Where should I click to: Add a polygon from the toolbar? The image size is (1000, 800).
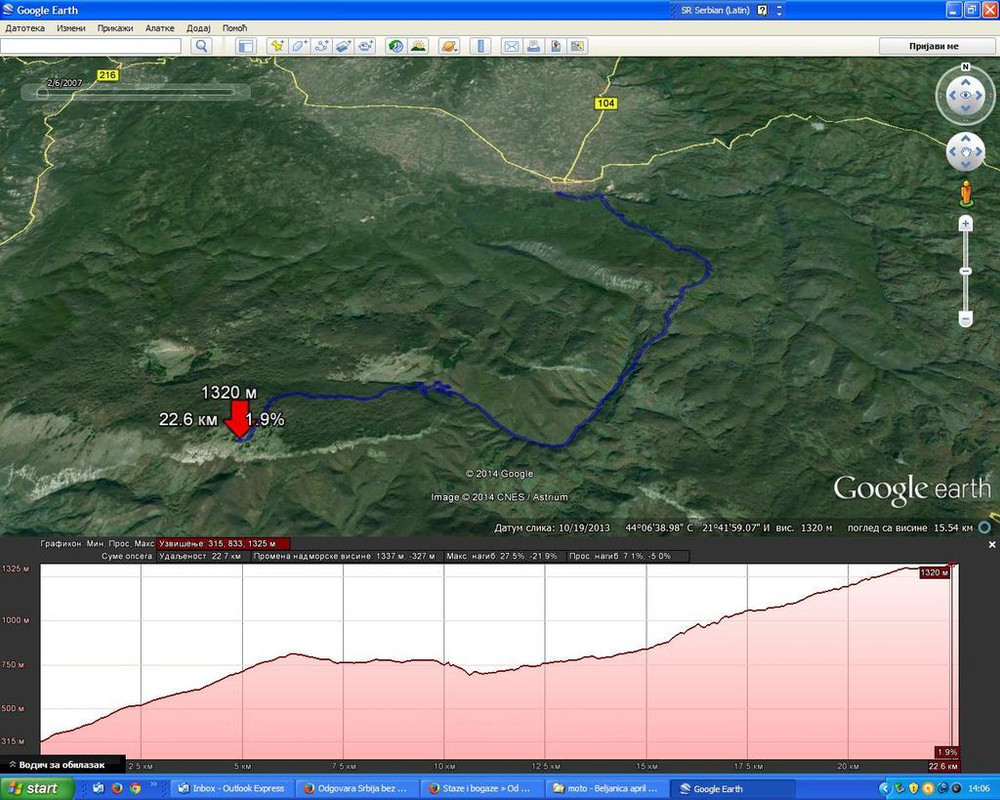coord(299,46)
